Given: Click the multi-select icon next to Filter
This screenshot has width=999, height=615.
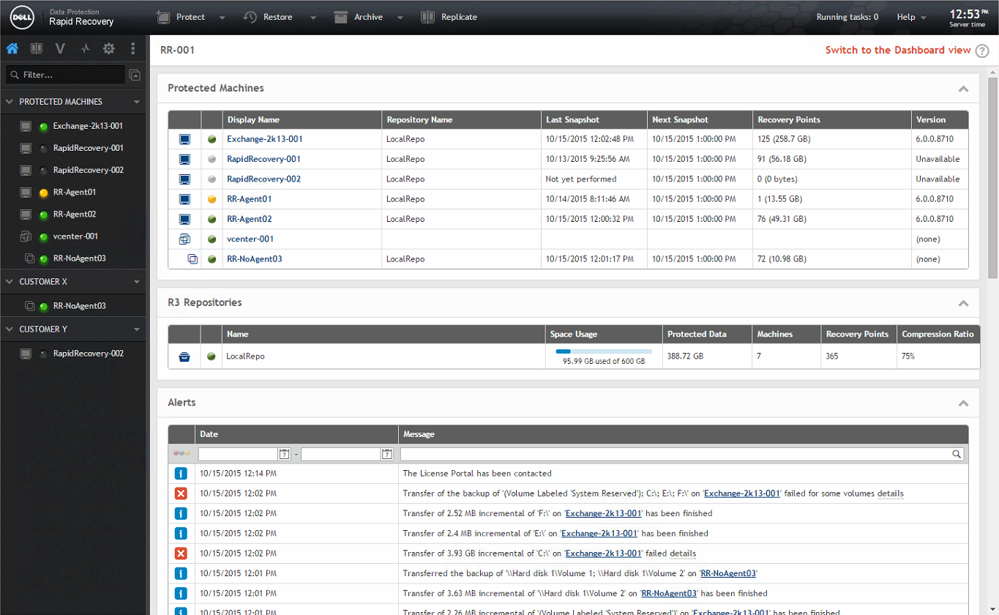Looking at the screenshot, I should (134, 75).
